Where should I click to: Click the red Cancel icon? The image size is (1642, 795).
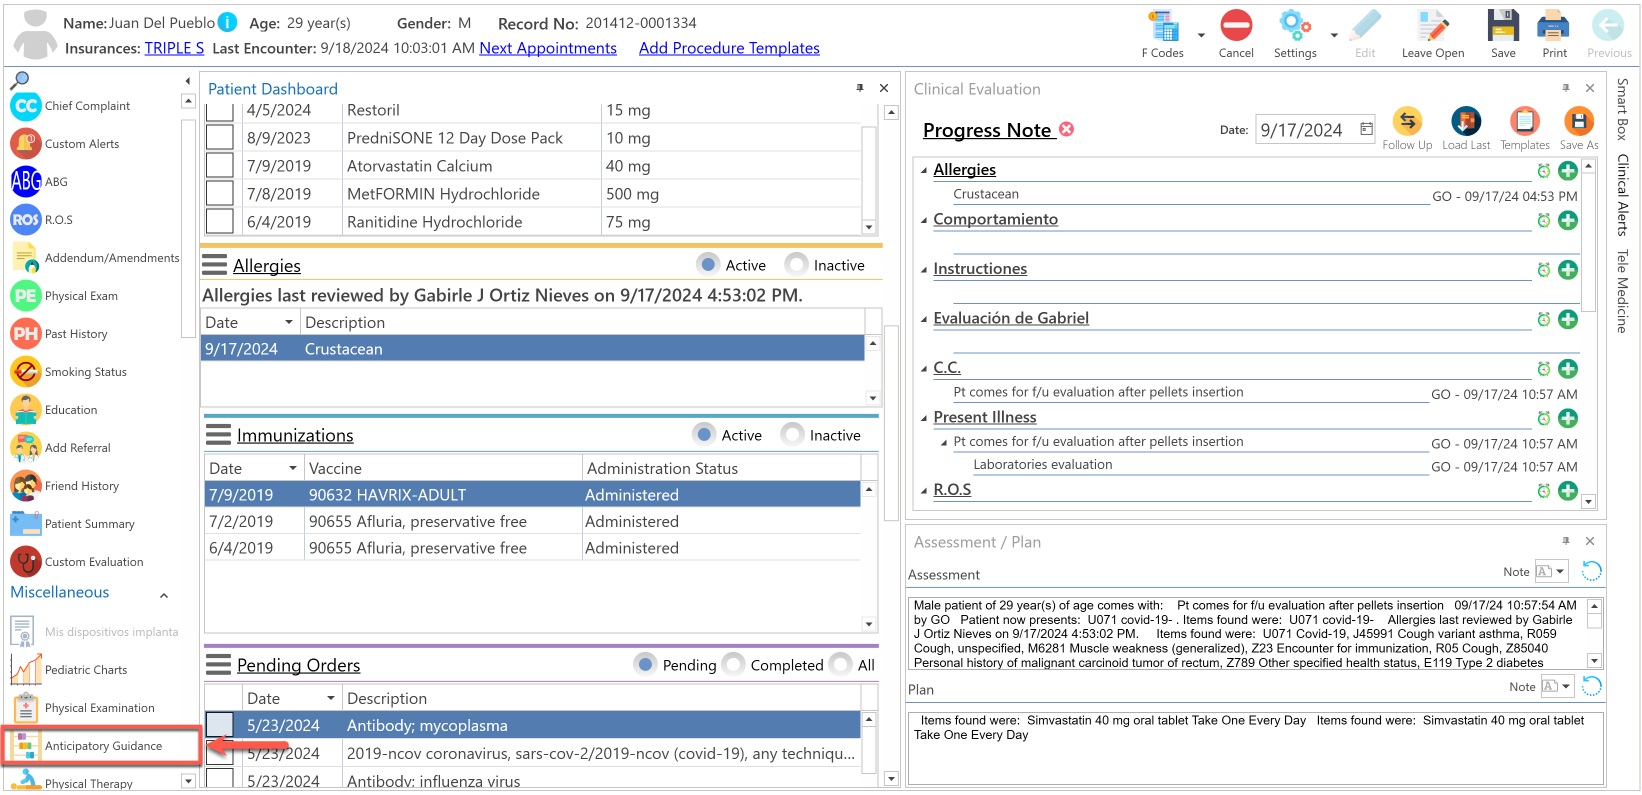(1236, 26)
